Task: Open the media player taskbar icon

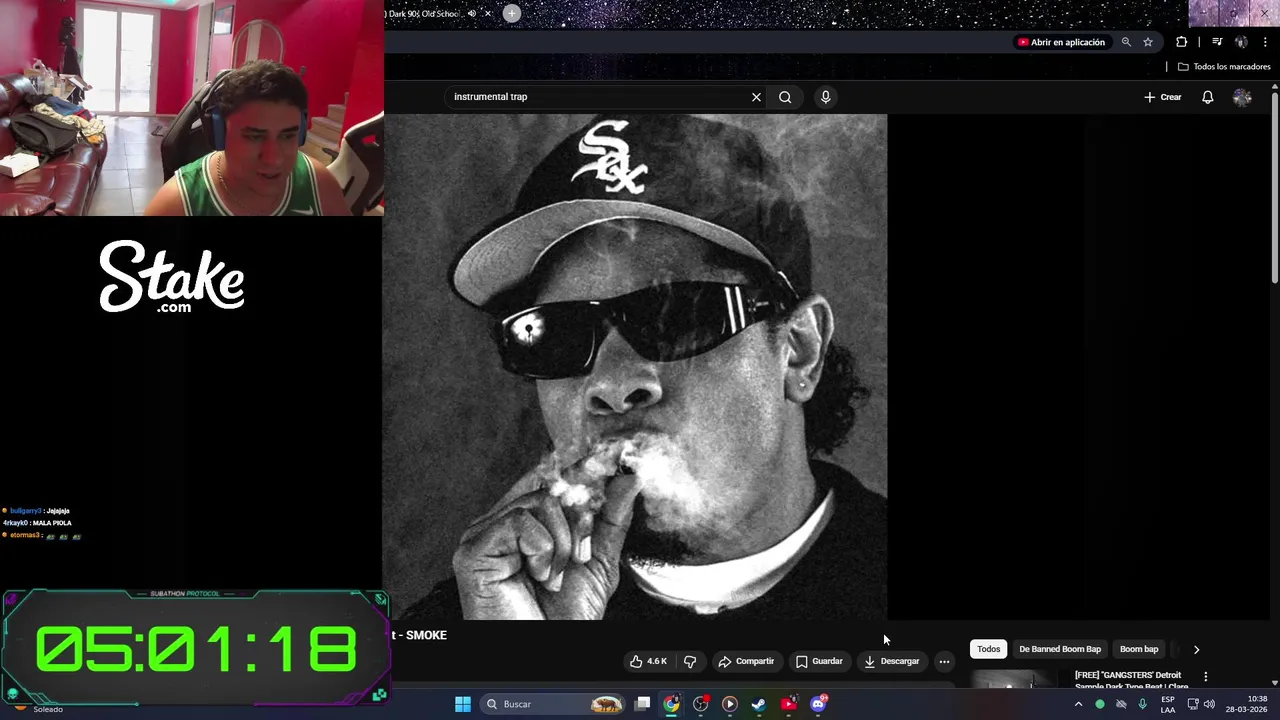Action: click(730, 704)
